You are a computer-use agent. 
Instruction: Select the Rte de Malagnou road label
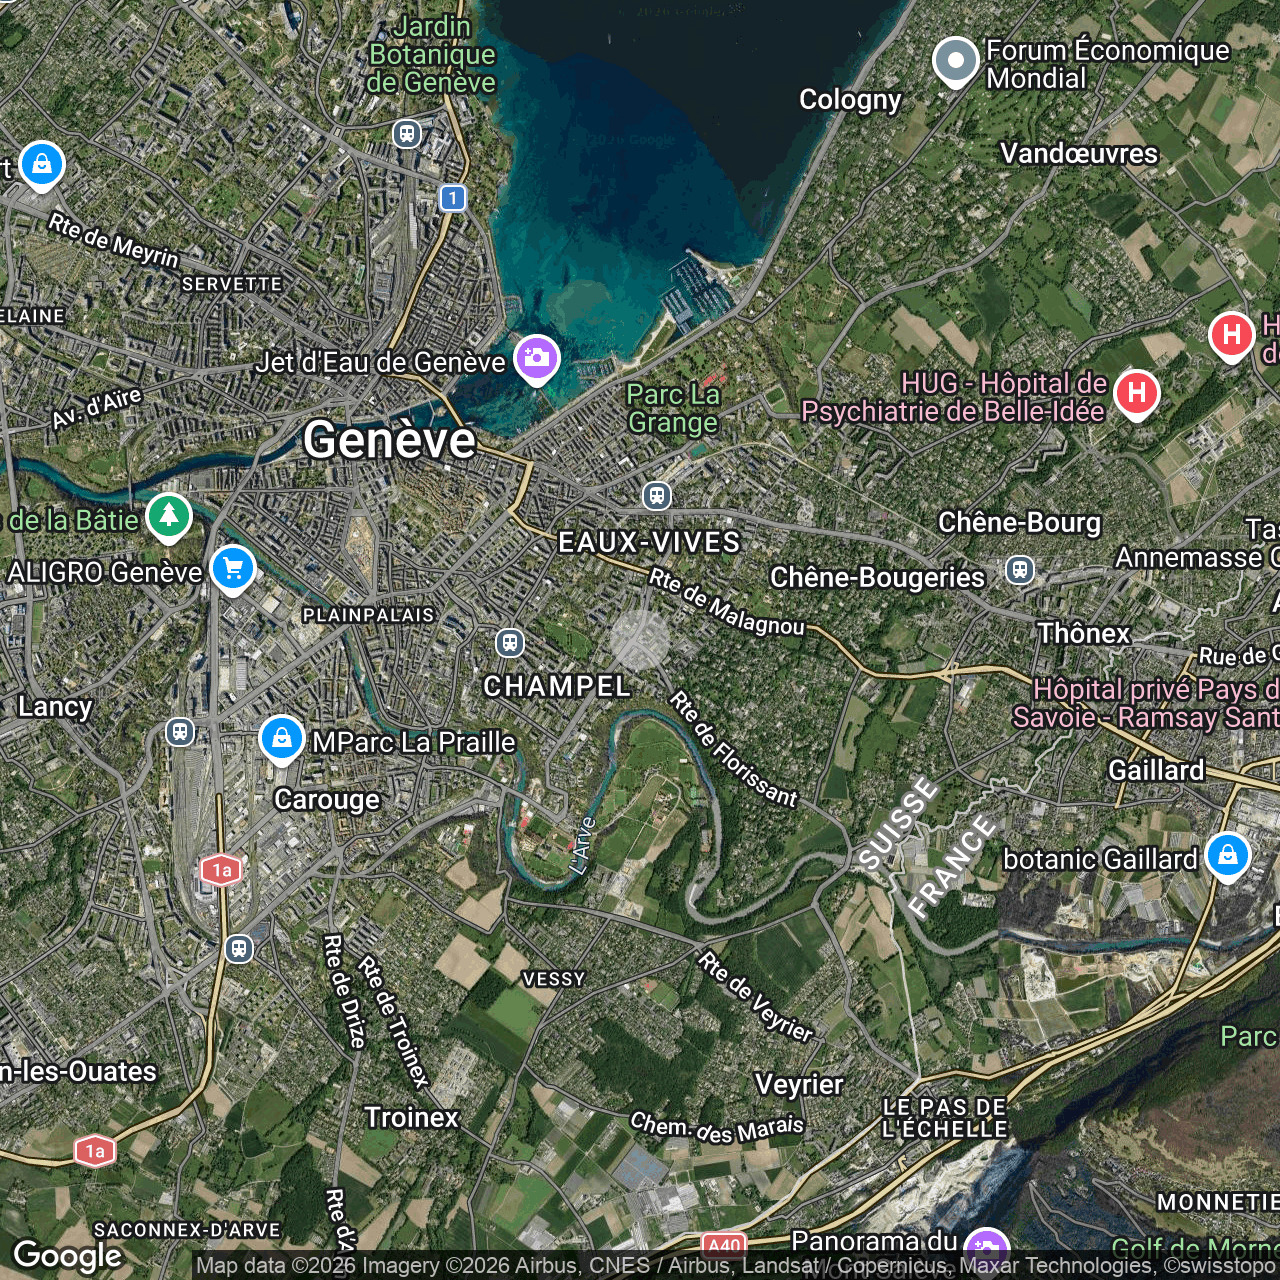coord(727,602)
